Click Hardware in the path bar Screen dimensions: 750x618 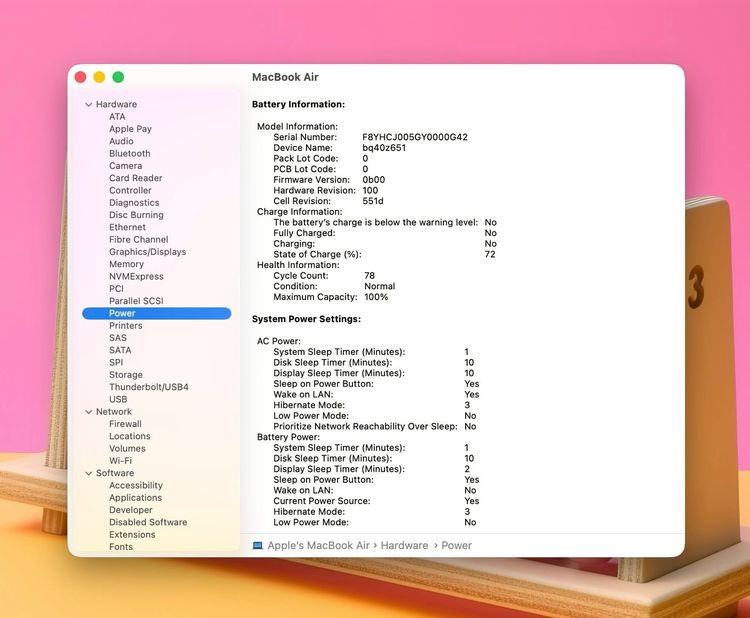[404, 545]
